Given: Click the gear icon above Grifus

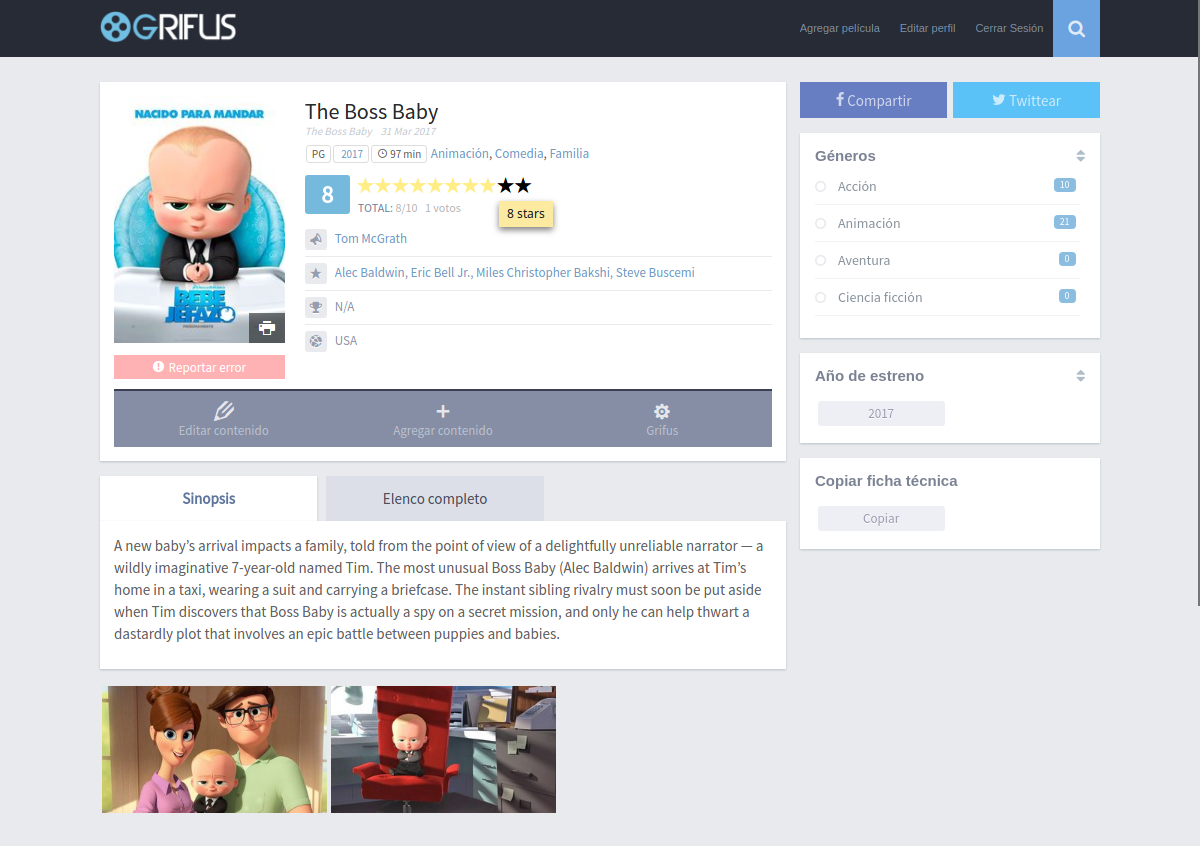Looking at the screenshot, I should (662, 411).
